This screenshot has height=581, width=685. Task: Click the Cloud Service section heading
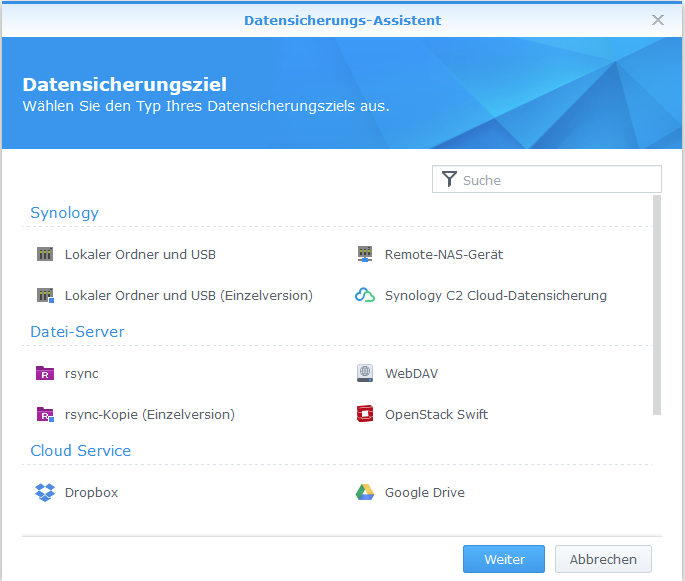click(81, 451)
